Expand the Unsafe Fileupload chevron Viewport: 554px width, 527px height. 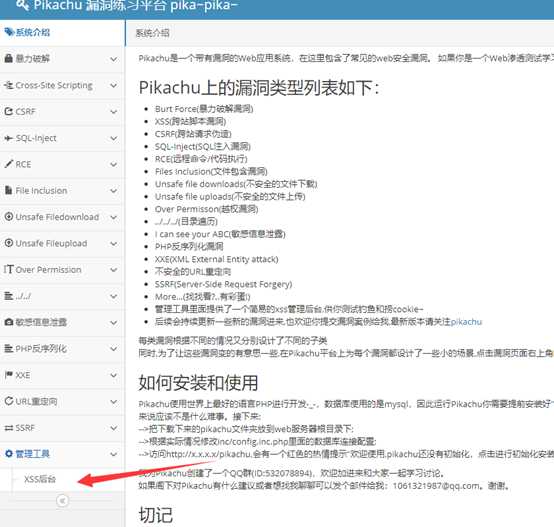click(x=113, y=243)
